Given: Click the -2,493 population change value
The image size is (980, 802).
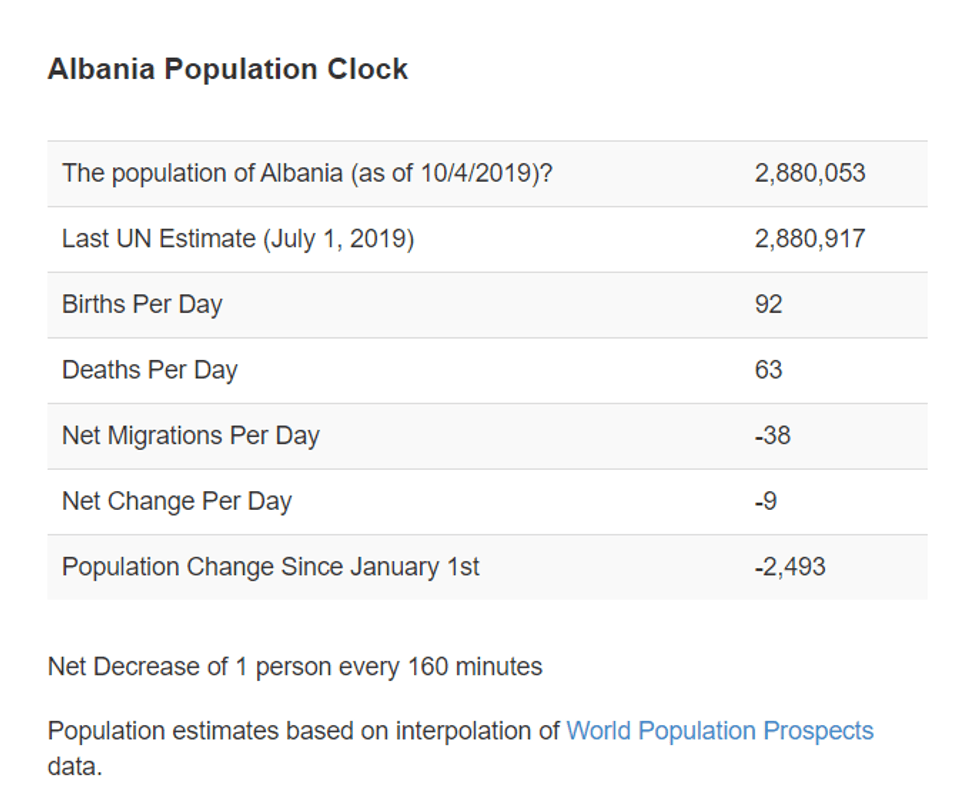Looking at the screenshot, I should click(790, 567).
